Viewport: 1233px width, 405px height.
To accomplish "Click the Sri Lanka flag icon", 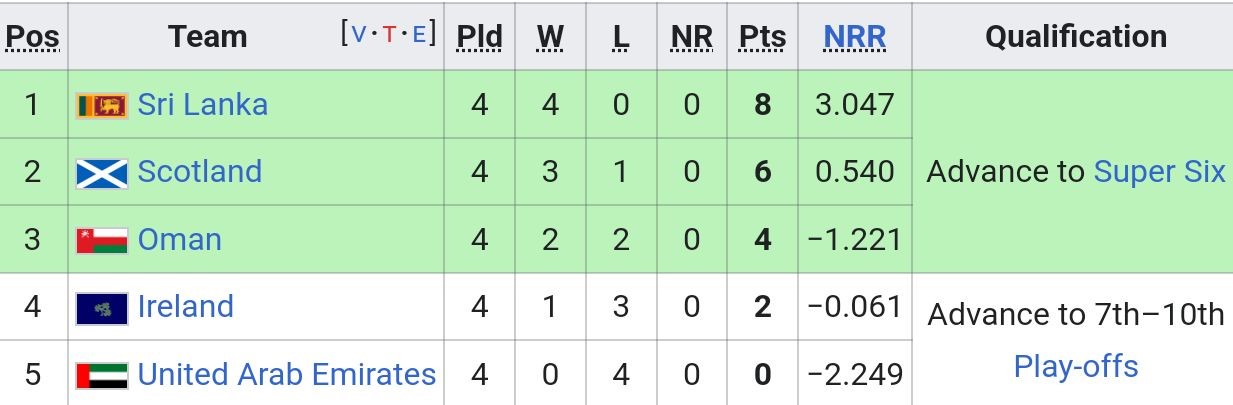I will click(x=102, y=106).
